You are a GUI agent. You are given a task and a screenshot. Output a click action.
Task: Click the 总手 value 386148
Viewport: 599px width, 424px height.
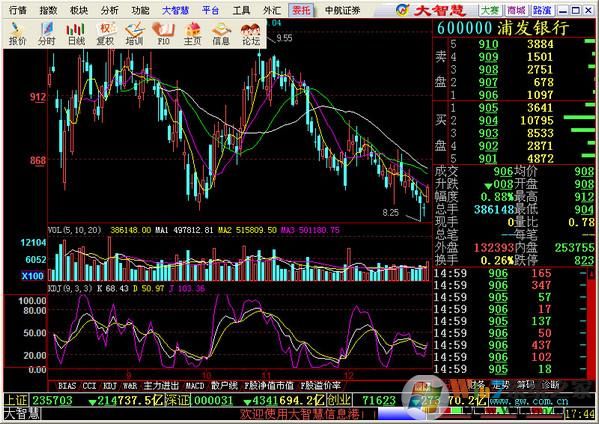point(494,210)
